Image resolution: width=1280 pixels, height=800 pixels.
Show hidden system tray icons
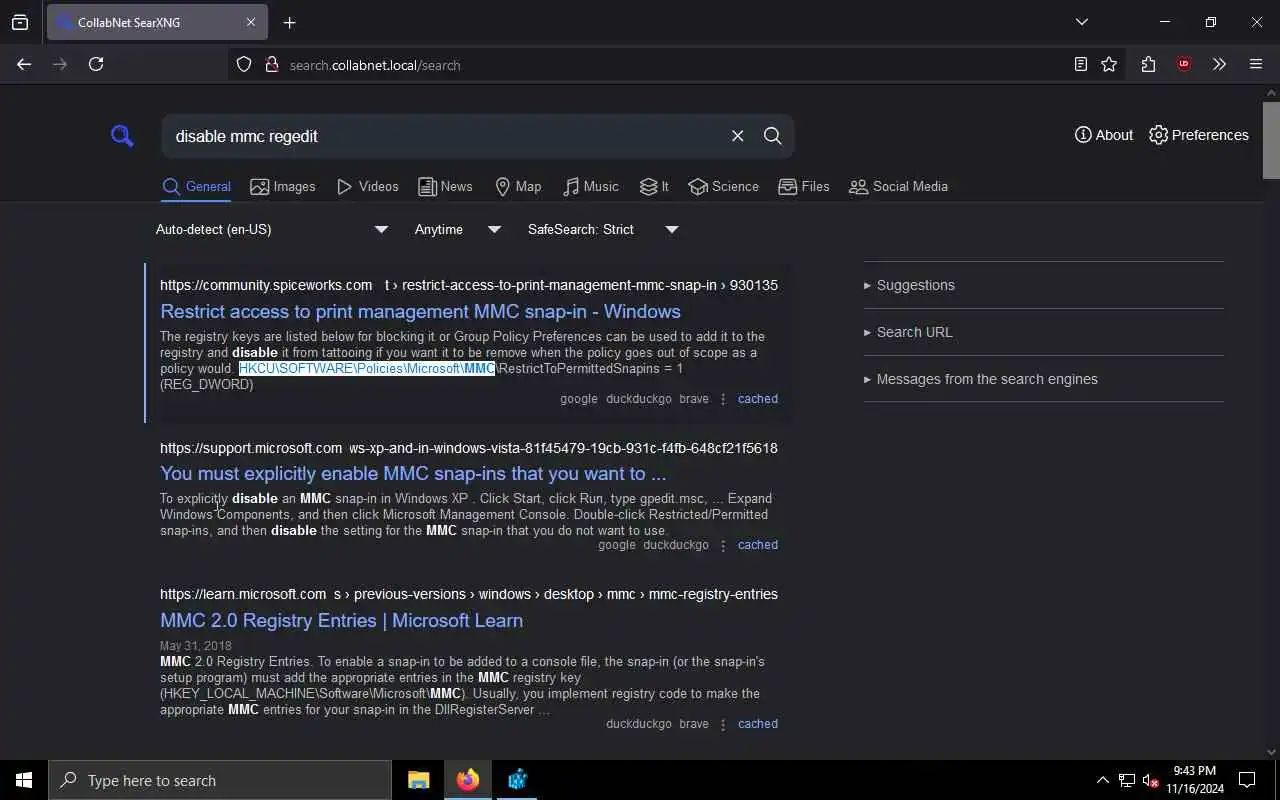(x=1102, y=780)
